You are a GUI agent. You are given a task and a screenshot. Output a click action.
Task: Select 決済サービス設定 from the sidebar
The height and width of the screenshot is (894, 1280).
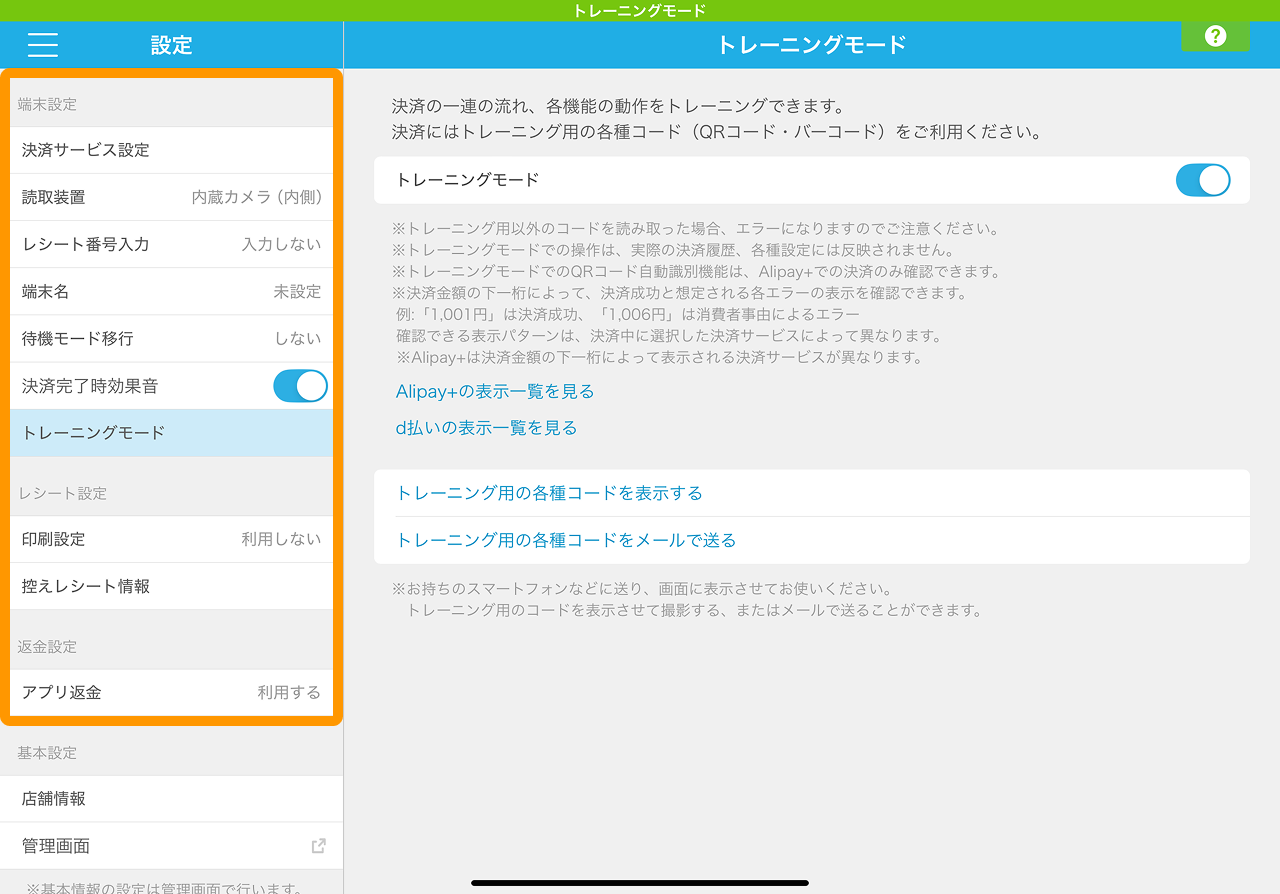coord(171,149)
